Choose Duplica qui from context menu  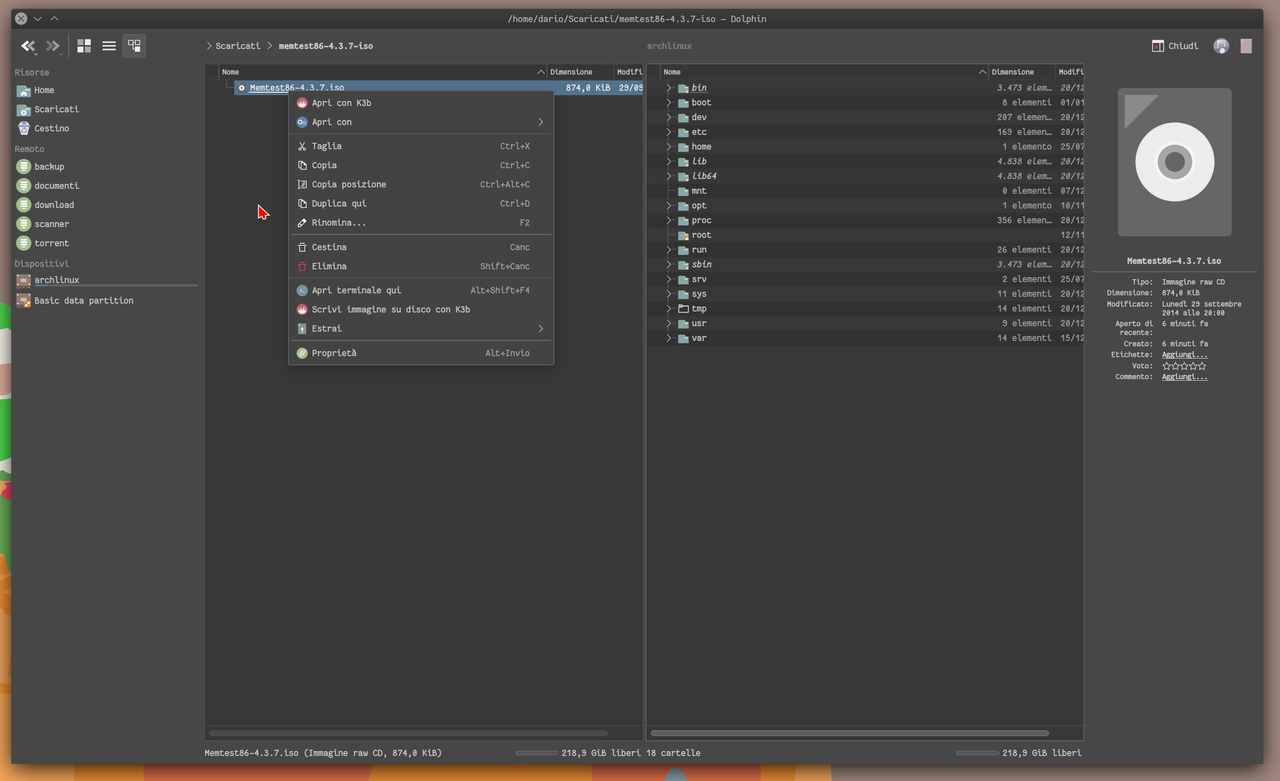click(x=421, y=203)
